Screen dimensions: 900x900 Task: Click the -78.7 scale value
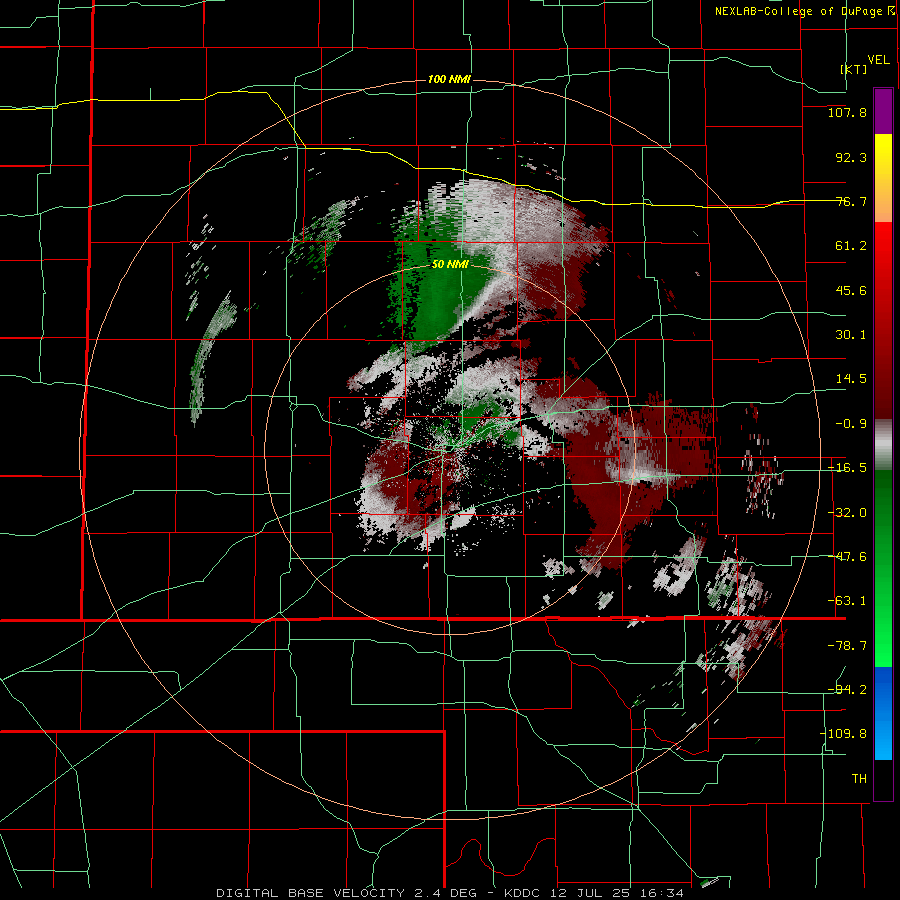847,646
